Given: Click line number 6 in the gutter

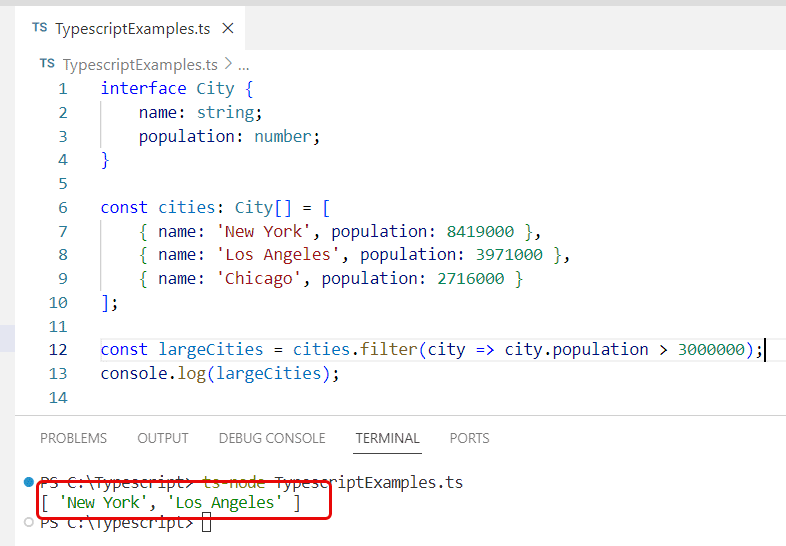Looking at the screenshot, I should (63, 208).
